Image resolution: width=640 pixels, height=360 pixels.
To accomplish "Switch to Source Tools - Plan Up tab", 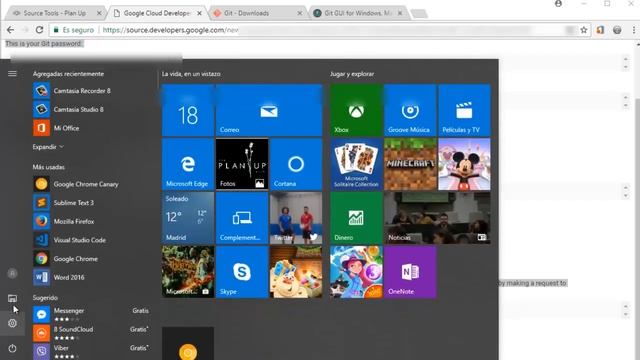I will 55,13.
